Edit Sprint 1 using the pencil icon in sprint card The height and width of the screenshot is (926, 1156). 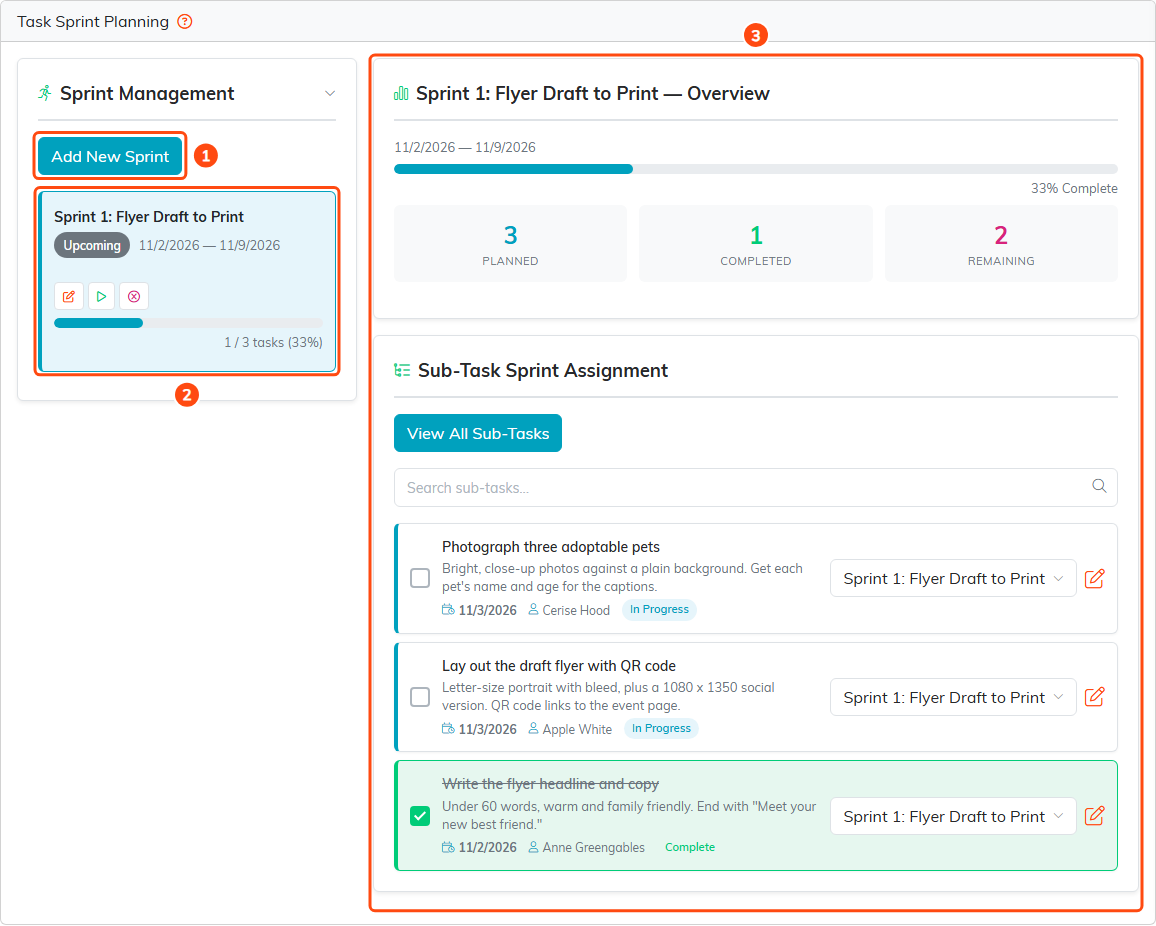[69, 296]
